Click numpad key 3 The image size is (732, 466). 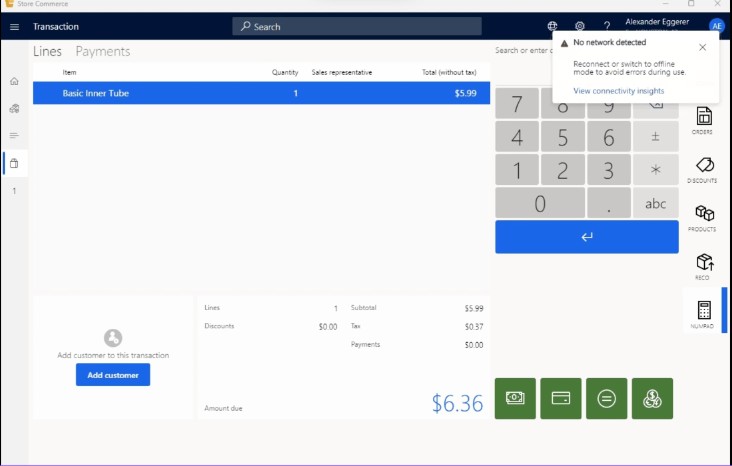[x=608, y=170]
